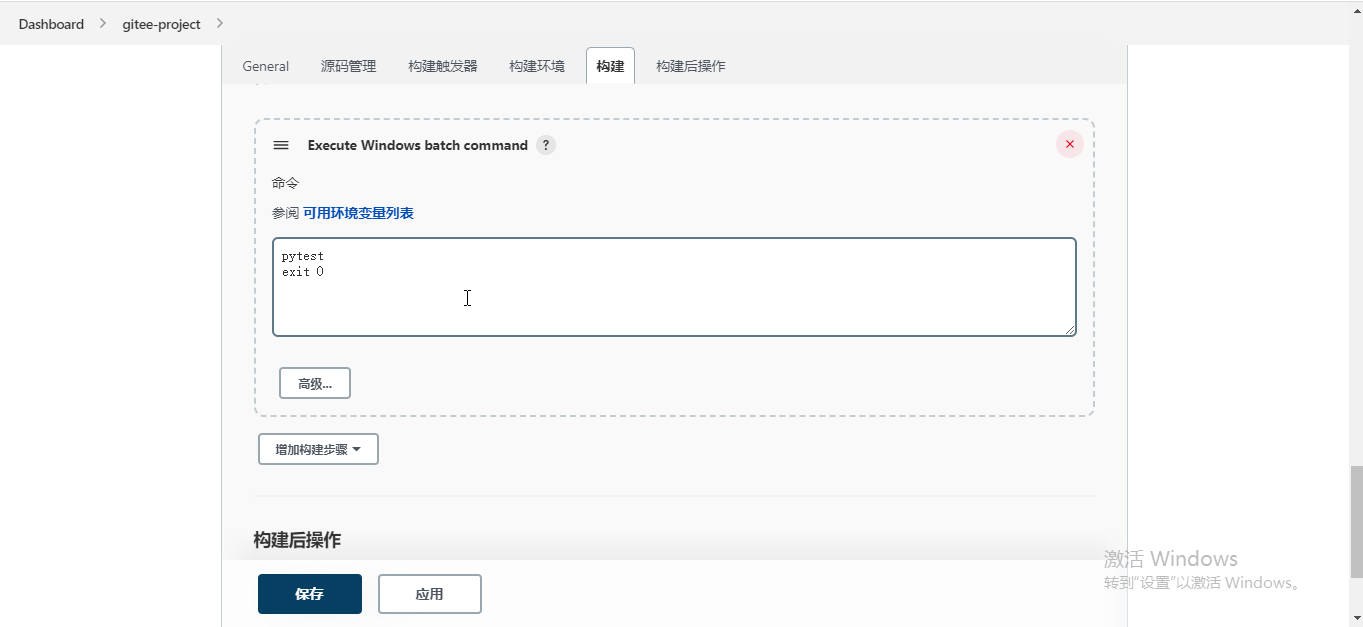The image size is (1363, 627).
Task: Switch to the 构建环境 tab
Action: click(x=537, y=66)
